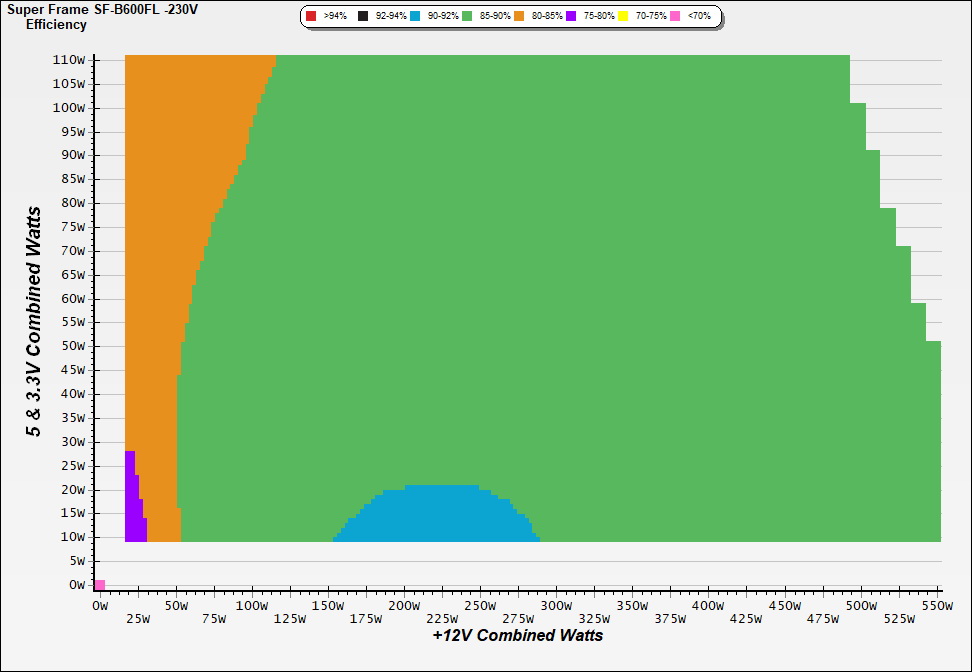Screen dimensions: 972x672
Task: Click the black 92-94% legend swatch
Action: pyautogui.click(x=363, y=17)
